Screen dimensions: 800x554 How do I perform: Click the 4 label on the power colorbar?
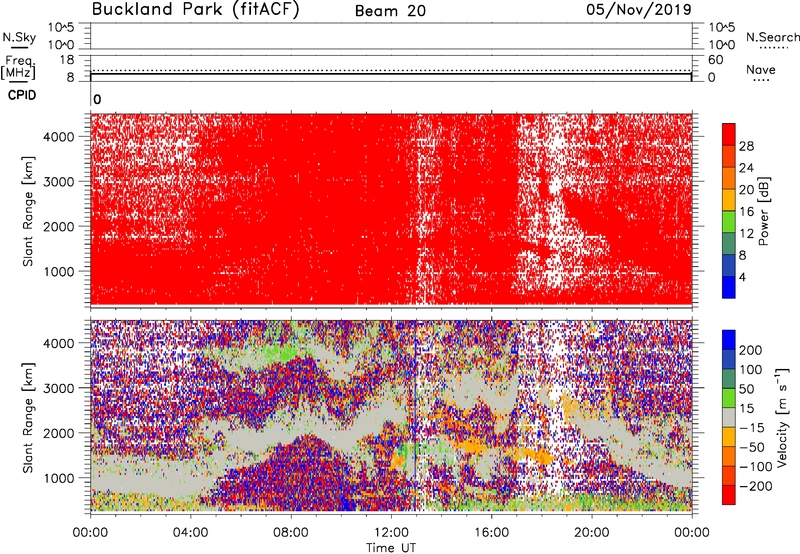pyautogui.click(x=743, y=277)
